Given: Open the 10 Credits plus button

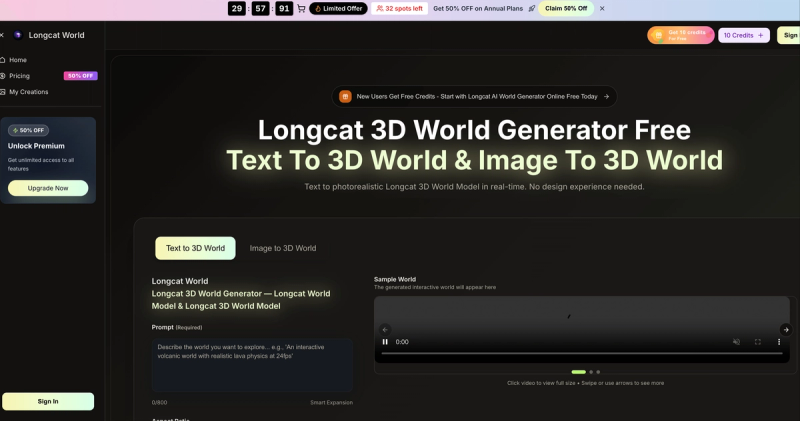Looking at the screenshot, I should coord(744,35).
